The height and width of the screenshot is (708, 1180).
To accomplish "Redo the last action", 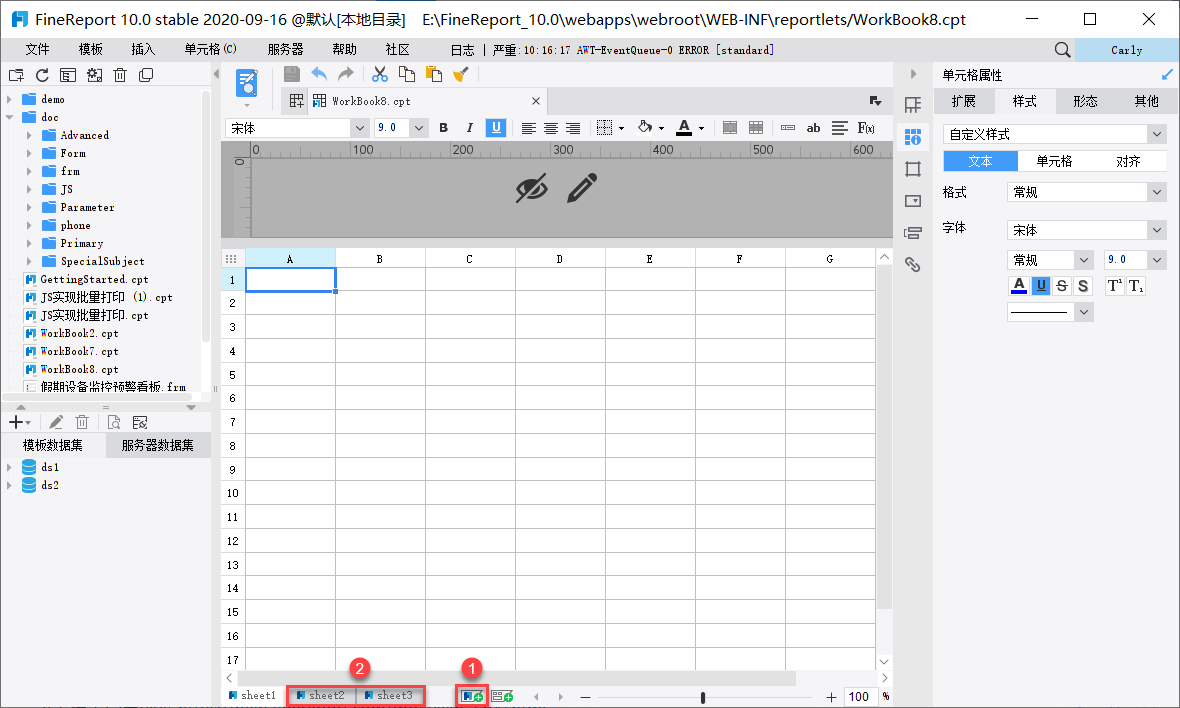I will point(345,74).
